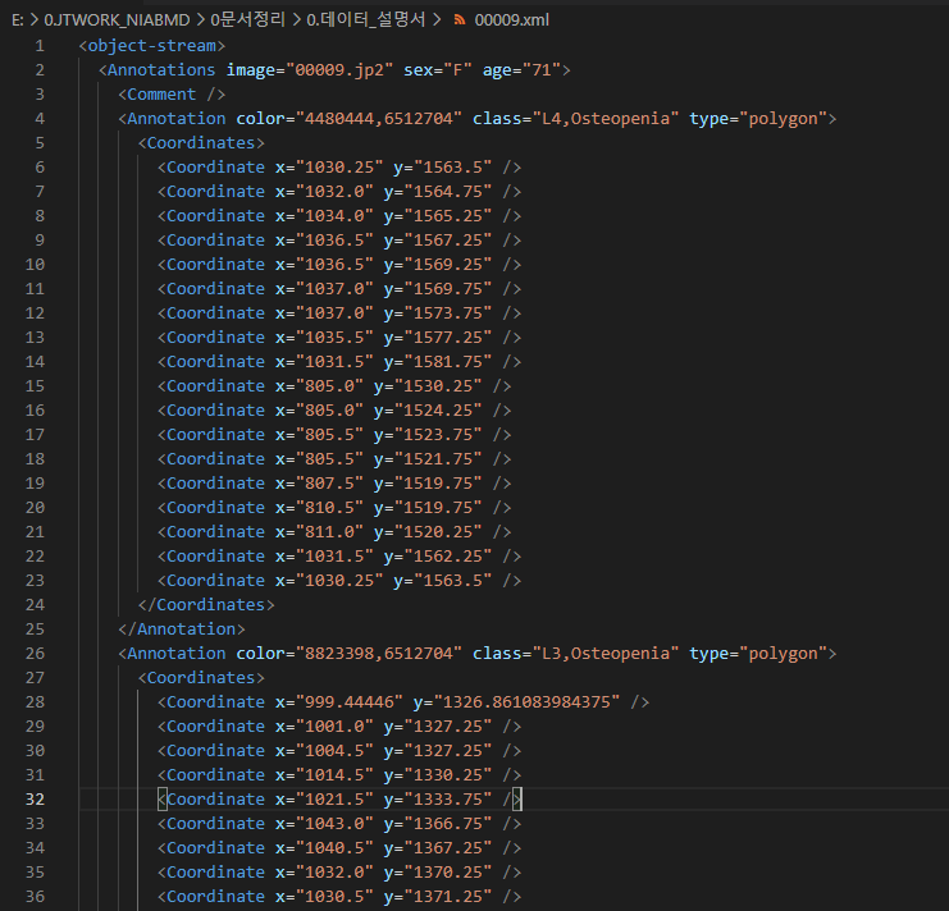Click the E: drive breadcrumb segment

click(17, 20)
